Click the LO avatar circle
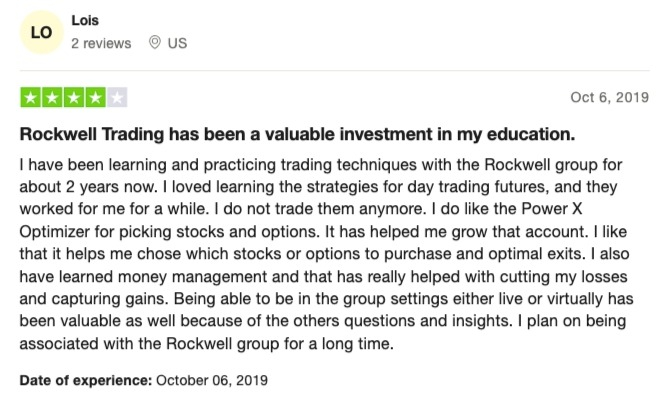 tap(41, 32)
